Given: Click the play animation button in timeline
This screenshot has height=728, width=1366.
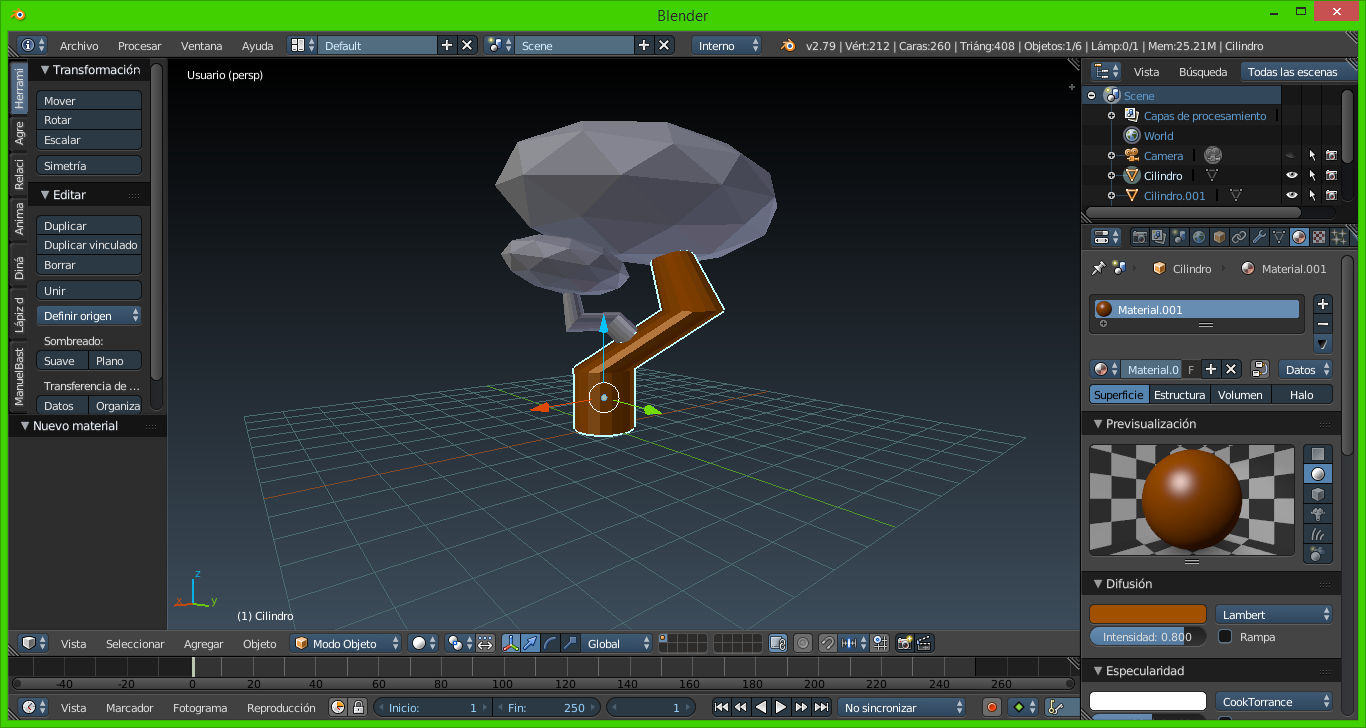Looking at the screenshot, I should tap(781, 707).
